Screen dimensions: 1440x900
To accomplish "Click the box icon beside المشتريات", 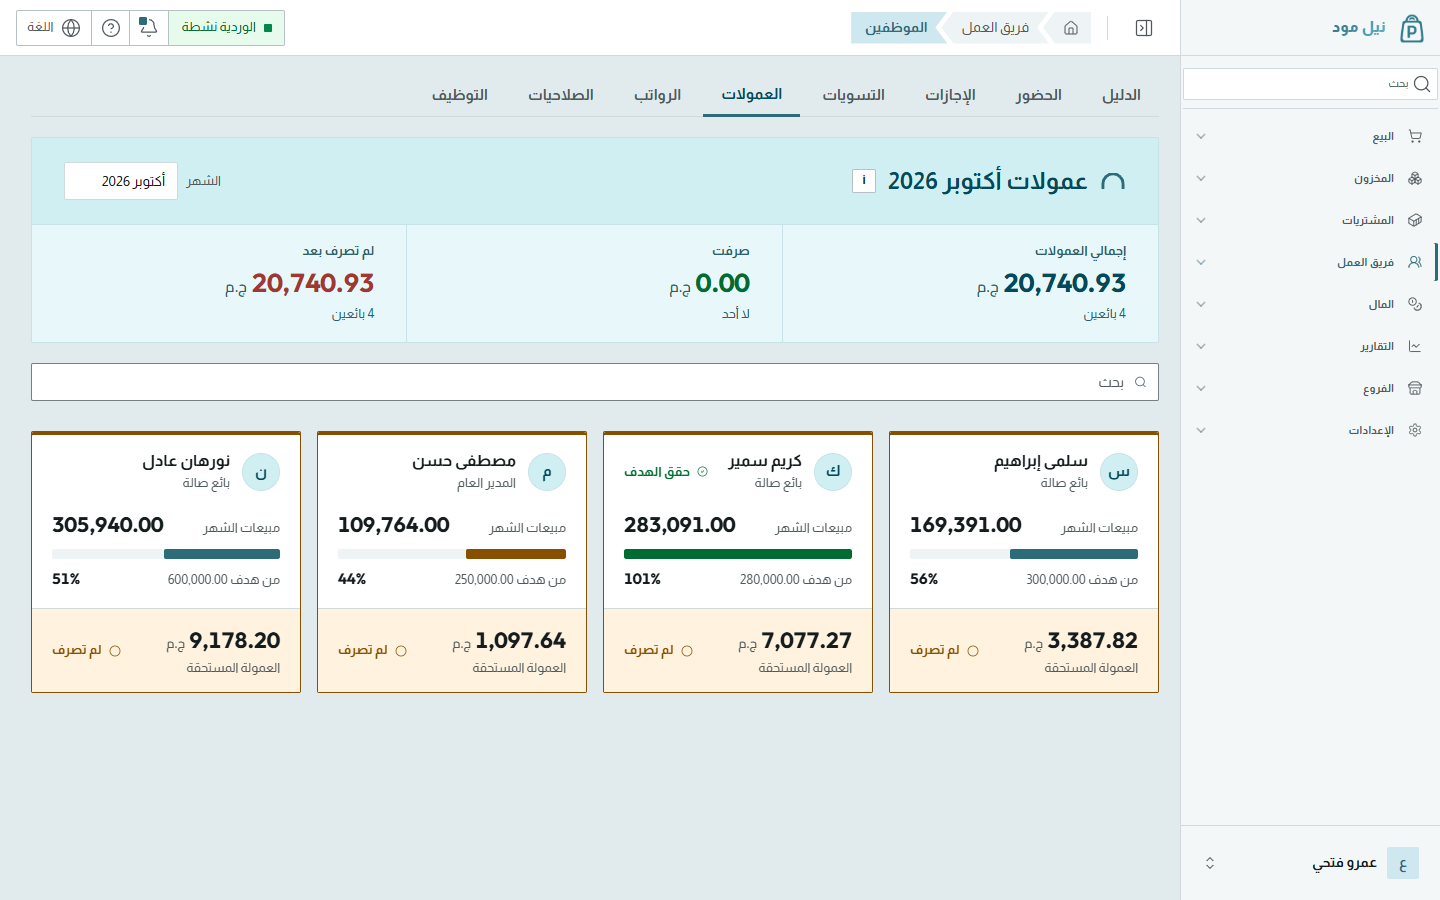I will point(1415,220).
